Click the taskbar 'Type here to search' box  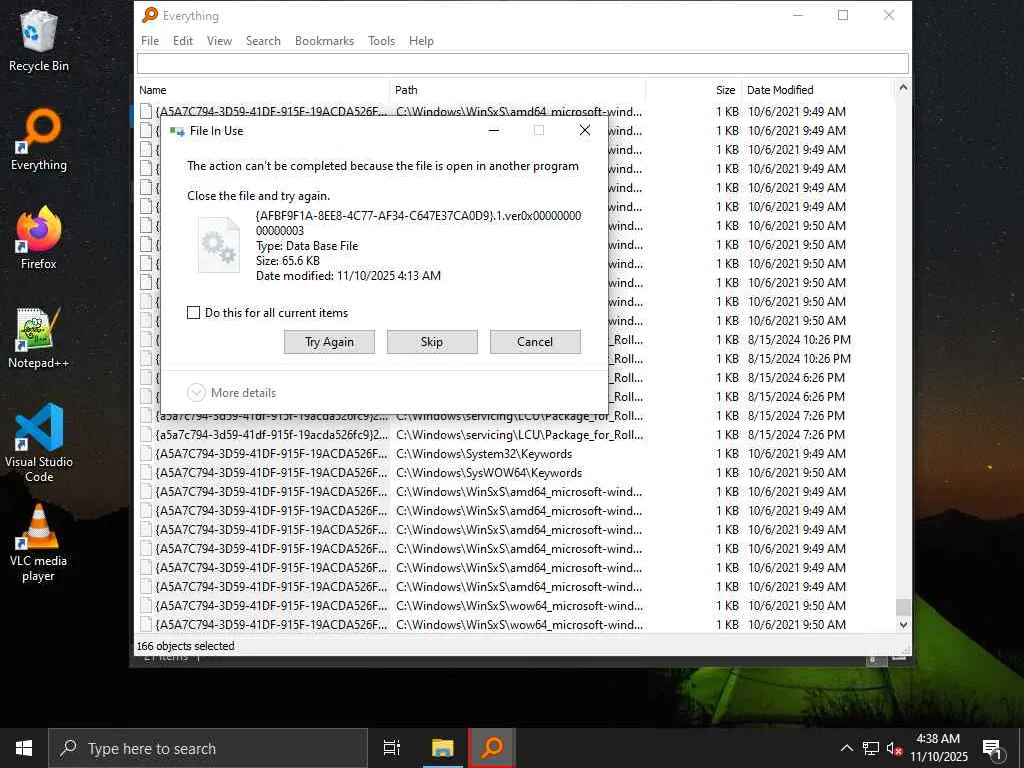pos(208,748)
